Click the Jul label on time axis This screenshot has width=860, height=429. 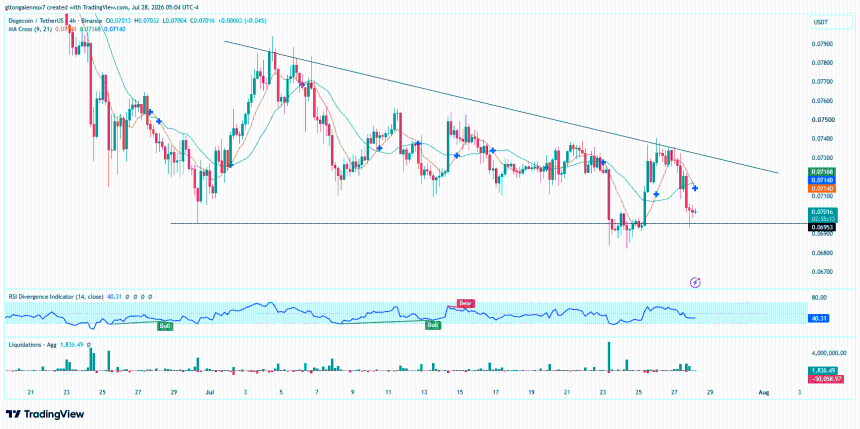click(x=208, y=393)
